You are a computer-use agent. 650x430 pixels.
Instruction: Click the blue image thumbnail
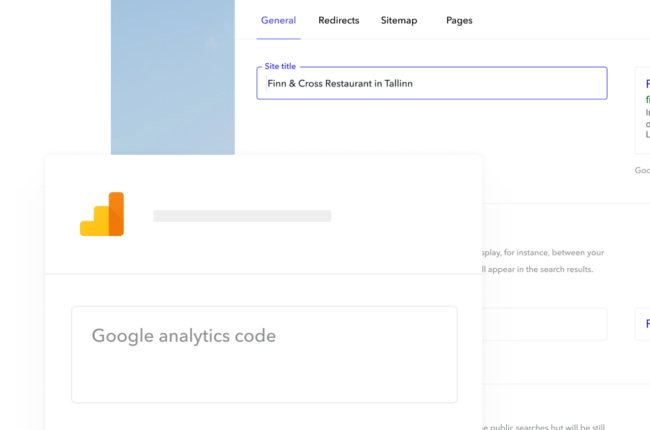[173, 77]
